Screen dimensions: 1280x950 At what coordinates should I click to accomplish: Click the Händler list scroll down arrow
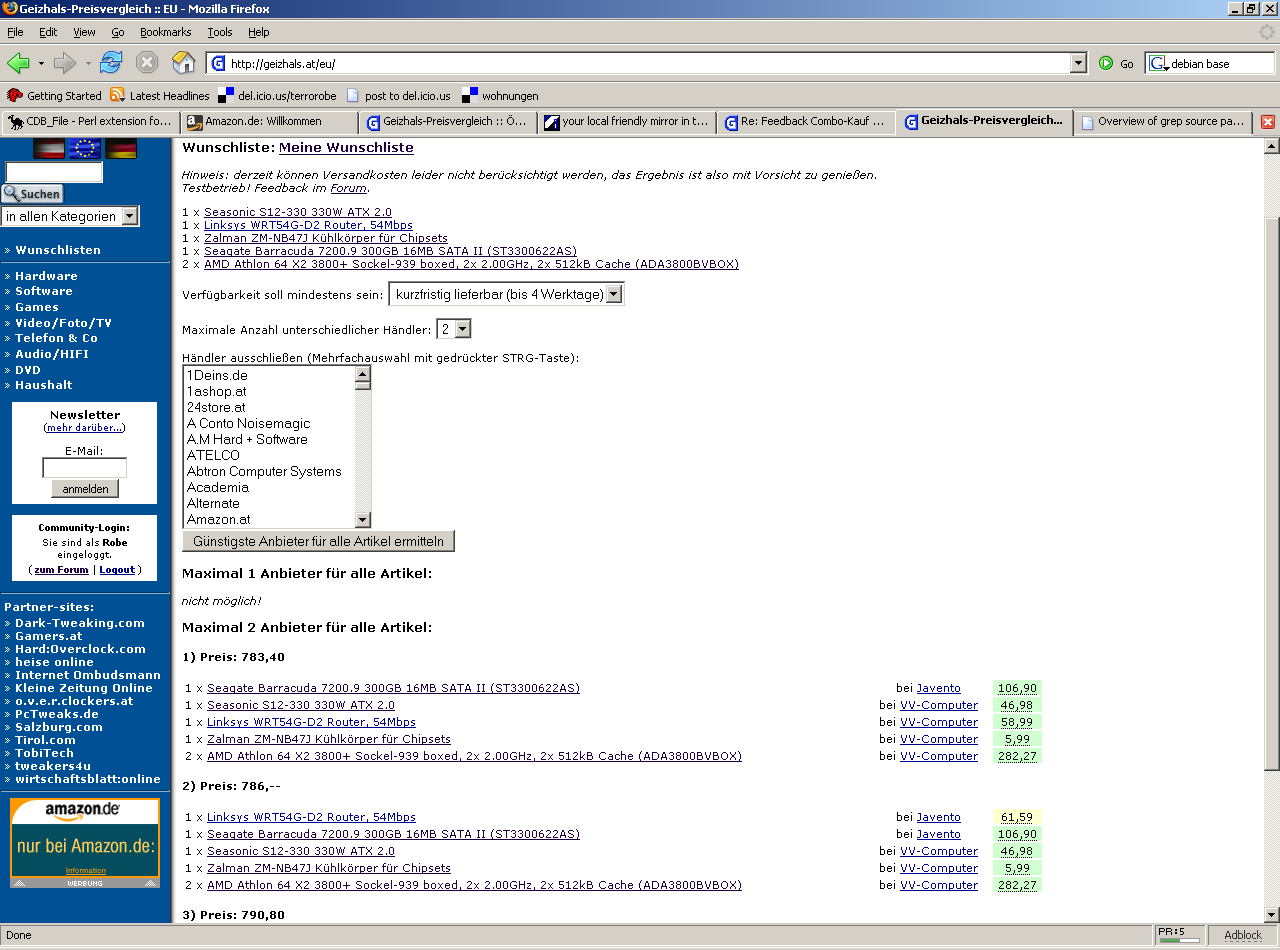click(363, 520)
